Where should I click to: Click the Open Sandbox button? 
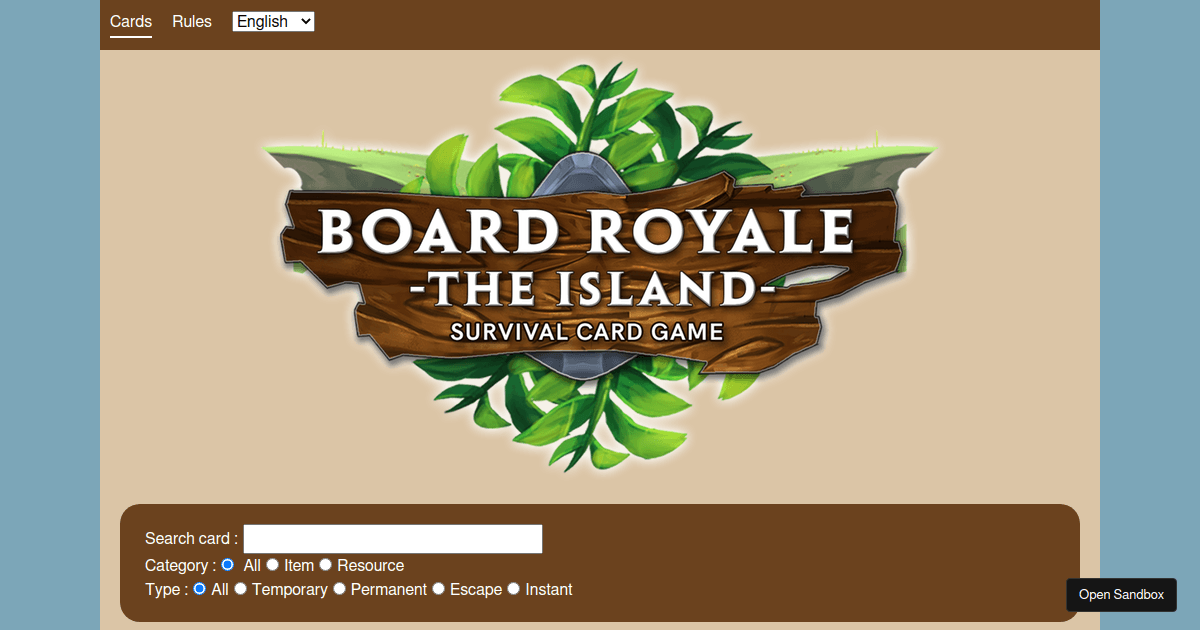click(1121, 595)
